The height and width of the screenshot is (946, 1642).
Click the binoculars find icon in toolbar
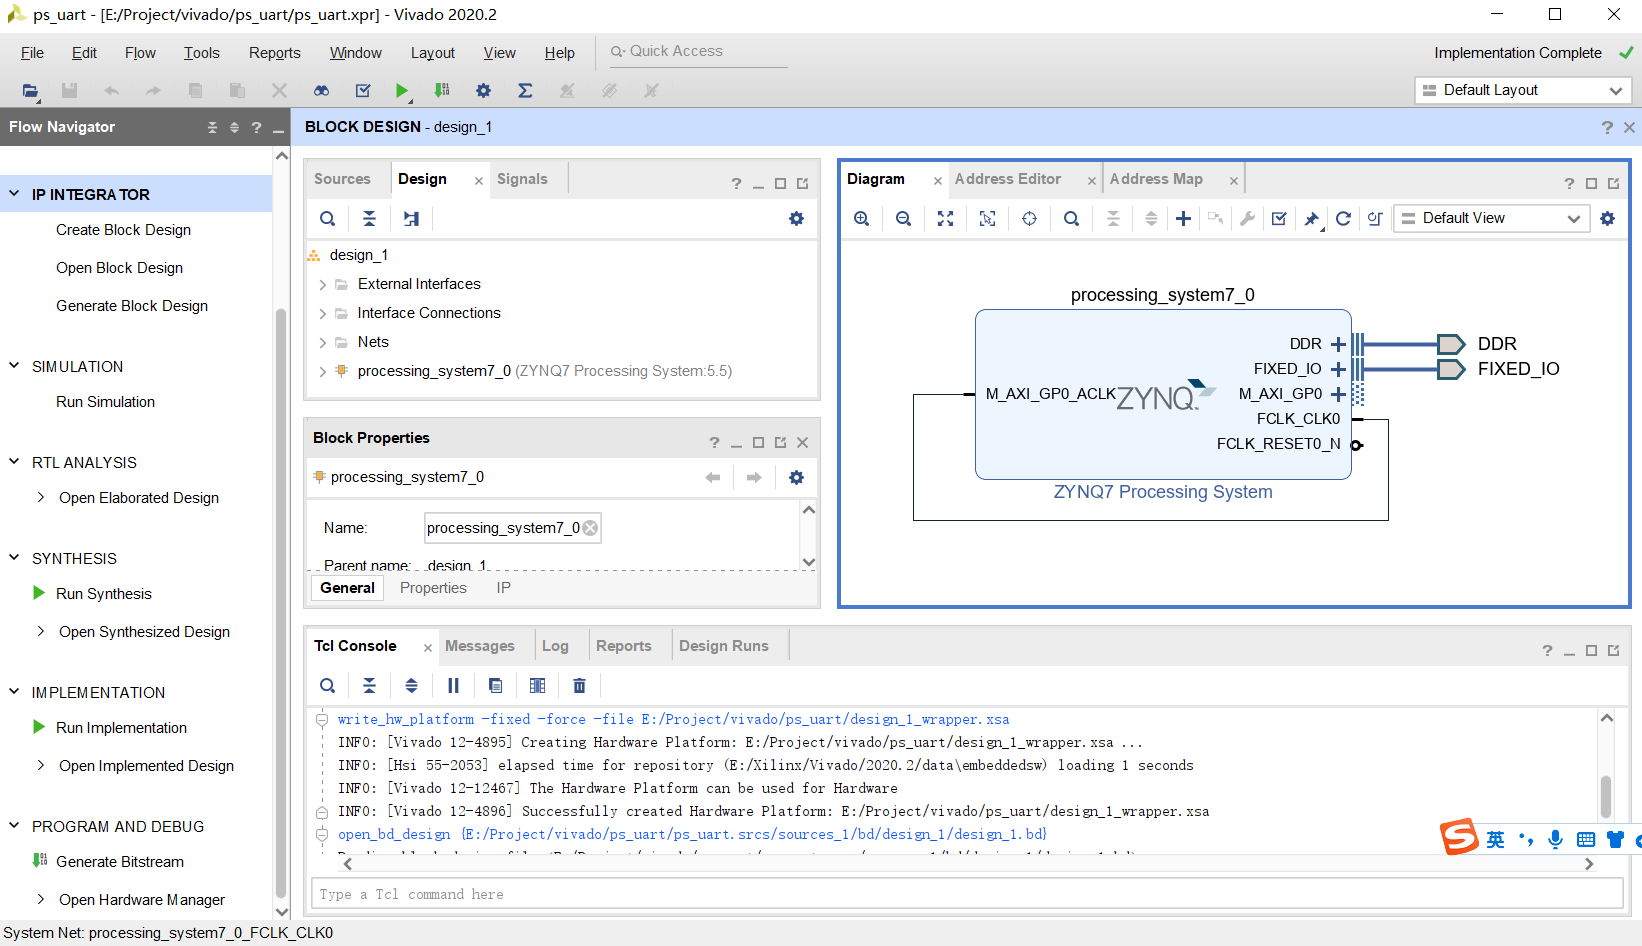(x=321, y=90)
